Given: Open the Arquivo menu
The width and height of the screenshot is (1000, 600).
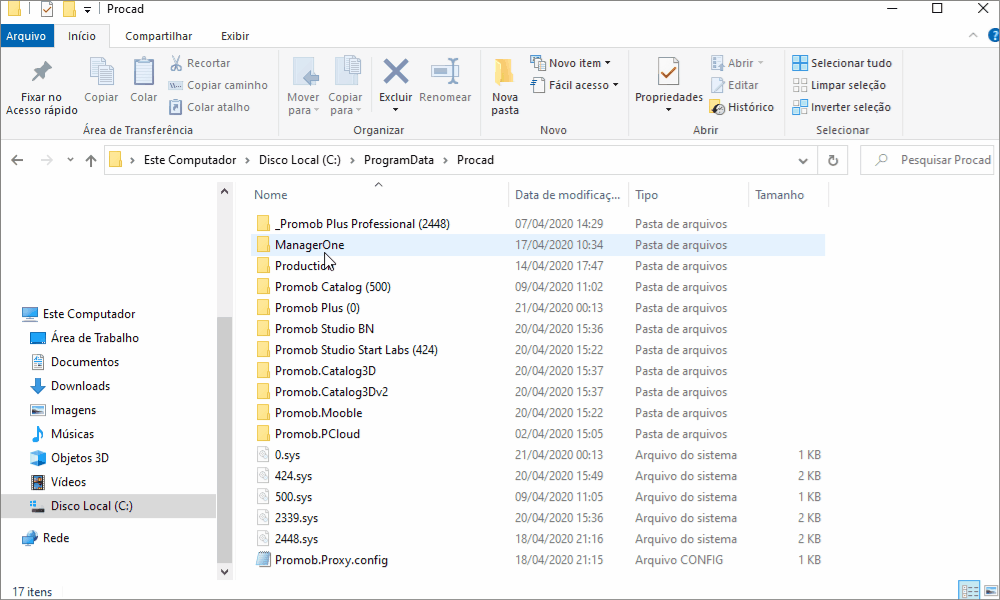Looking at the screenshot, I should coord(26,36).
